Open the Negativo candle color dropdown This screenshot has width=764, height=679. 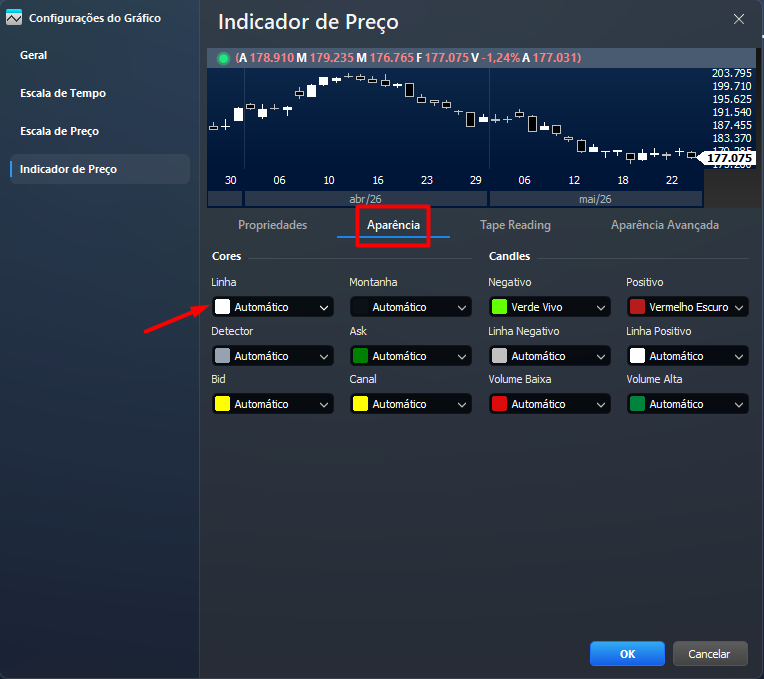pyautogui.click(x=549, y=307)
